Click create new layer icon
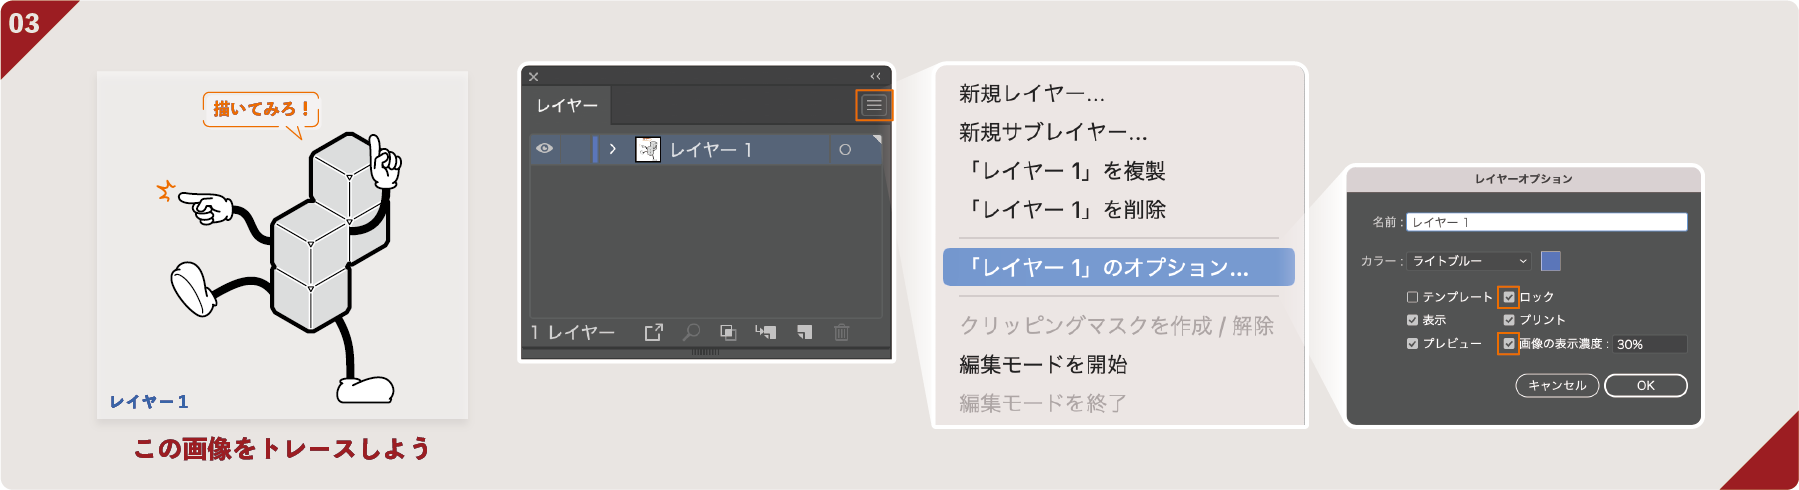 pyautogui.click(x=804, y=332)
